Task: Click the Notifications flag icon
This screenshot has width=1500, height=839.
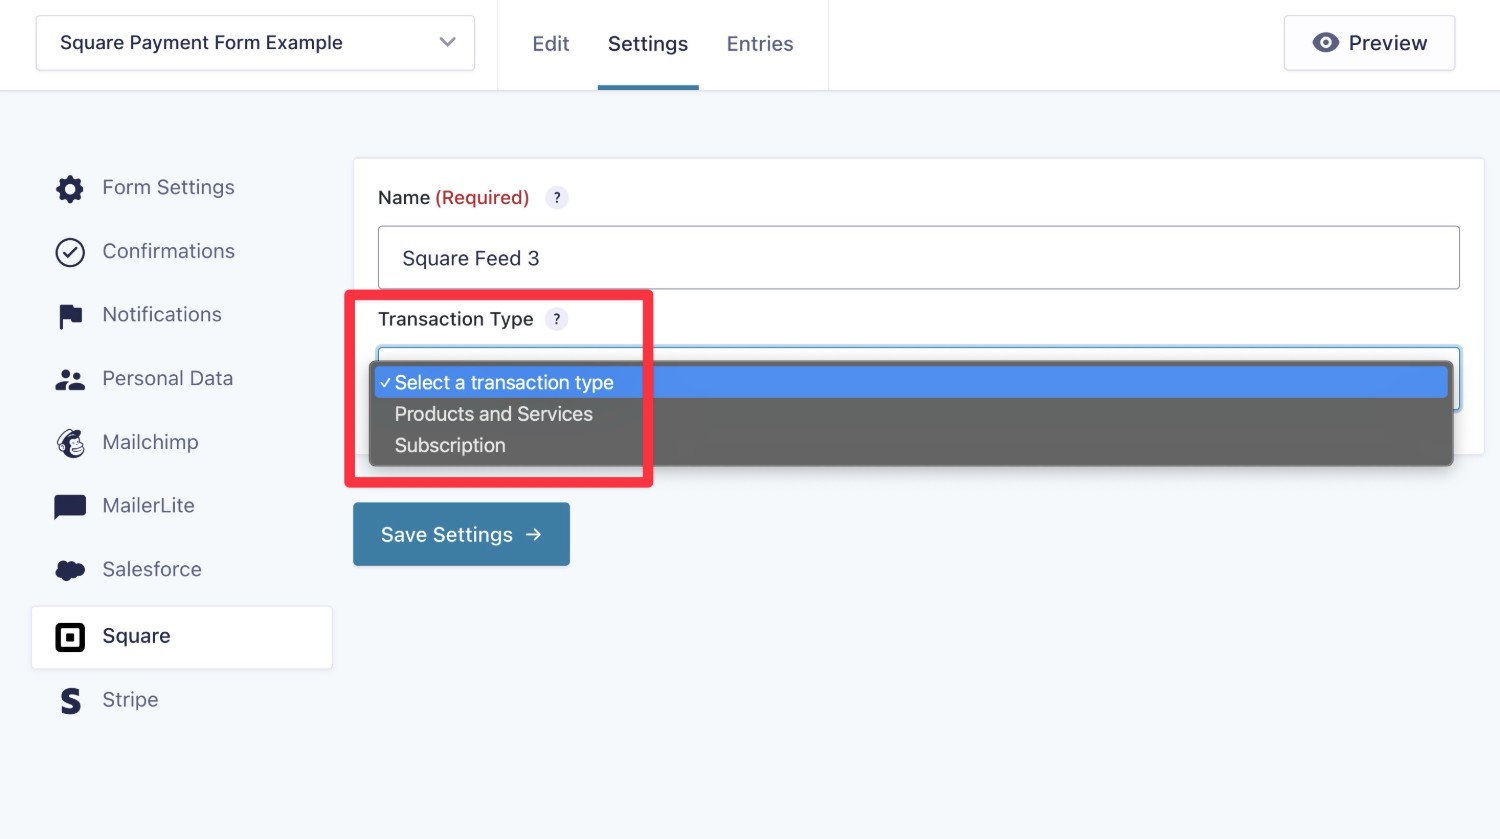Action: pyautogui.click(x=70, y=316)
